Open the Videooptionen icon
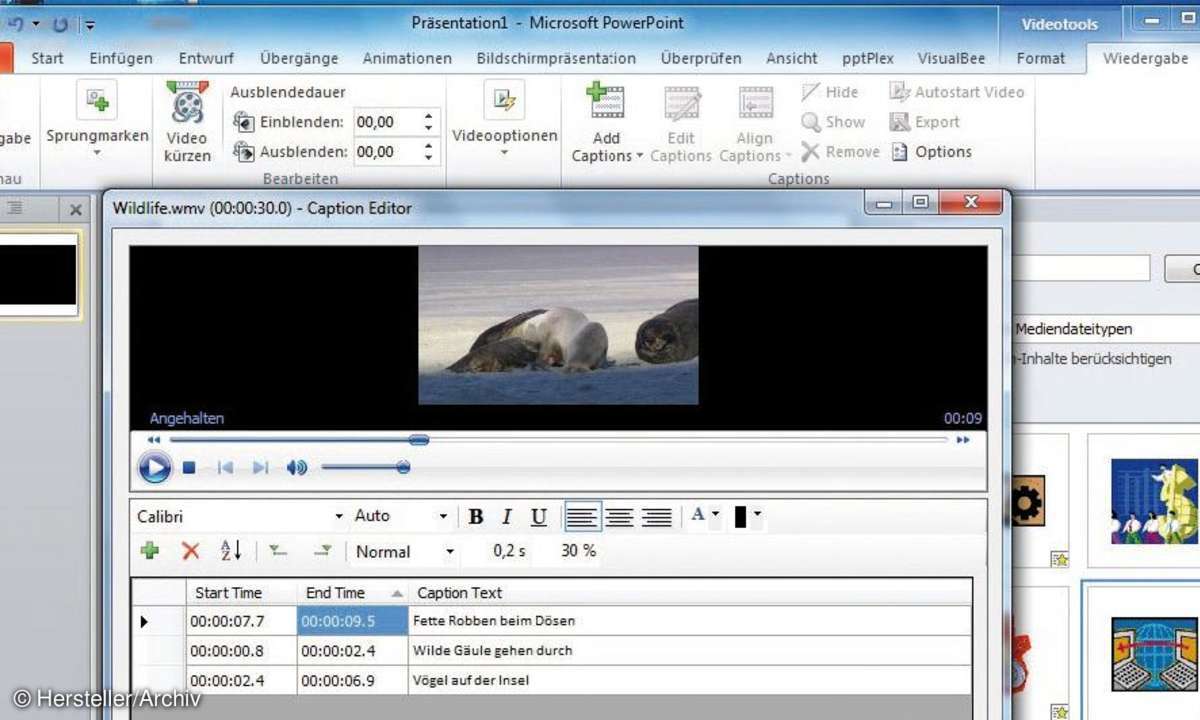1200x720 pixels. pyautogui.click(x=504, y=101)
